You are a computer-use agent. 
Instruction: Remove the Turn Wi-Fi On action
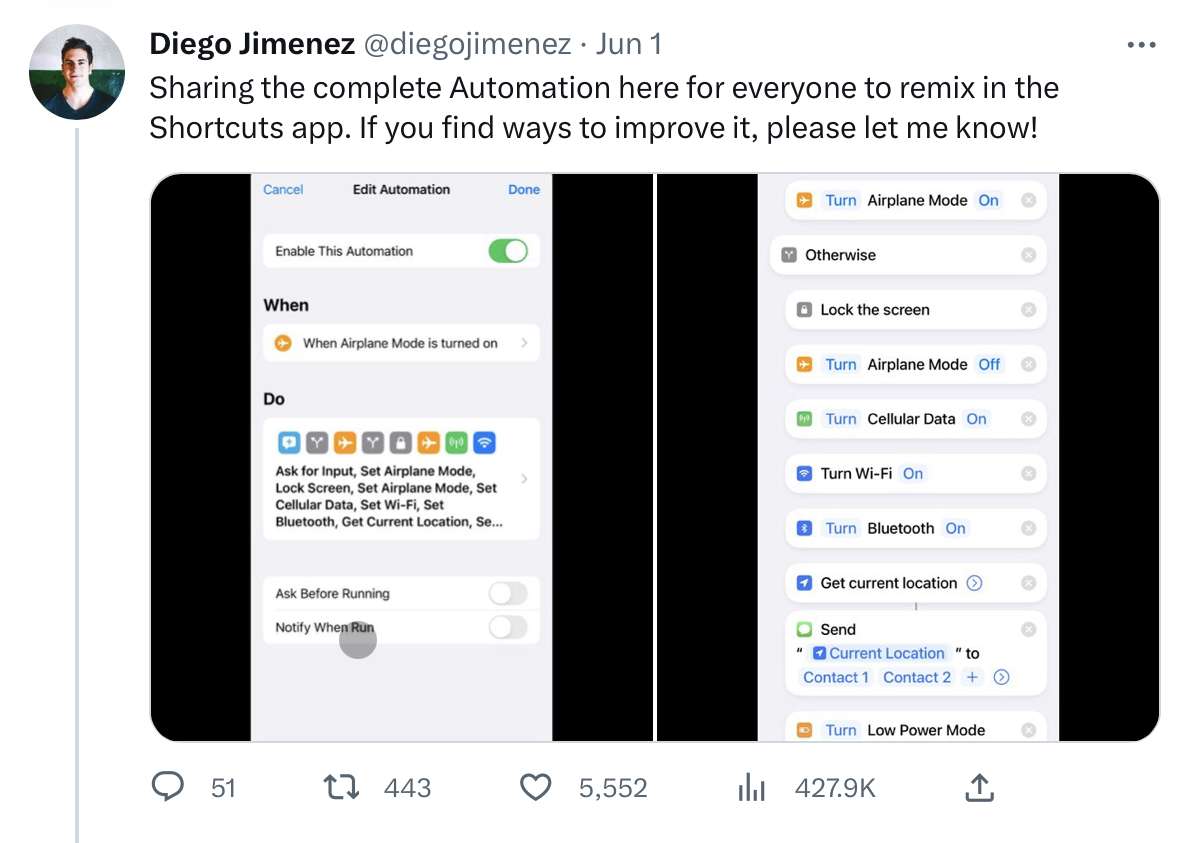[x=1030, y=473]
